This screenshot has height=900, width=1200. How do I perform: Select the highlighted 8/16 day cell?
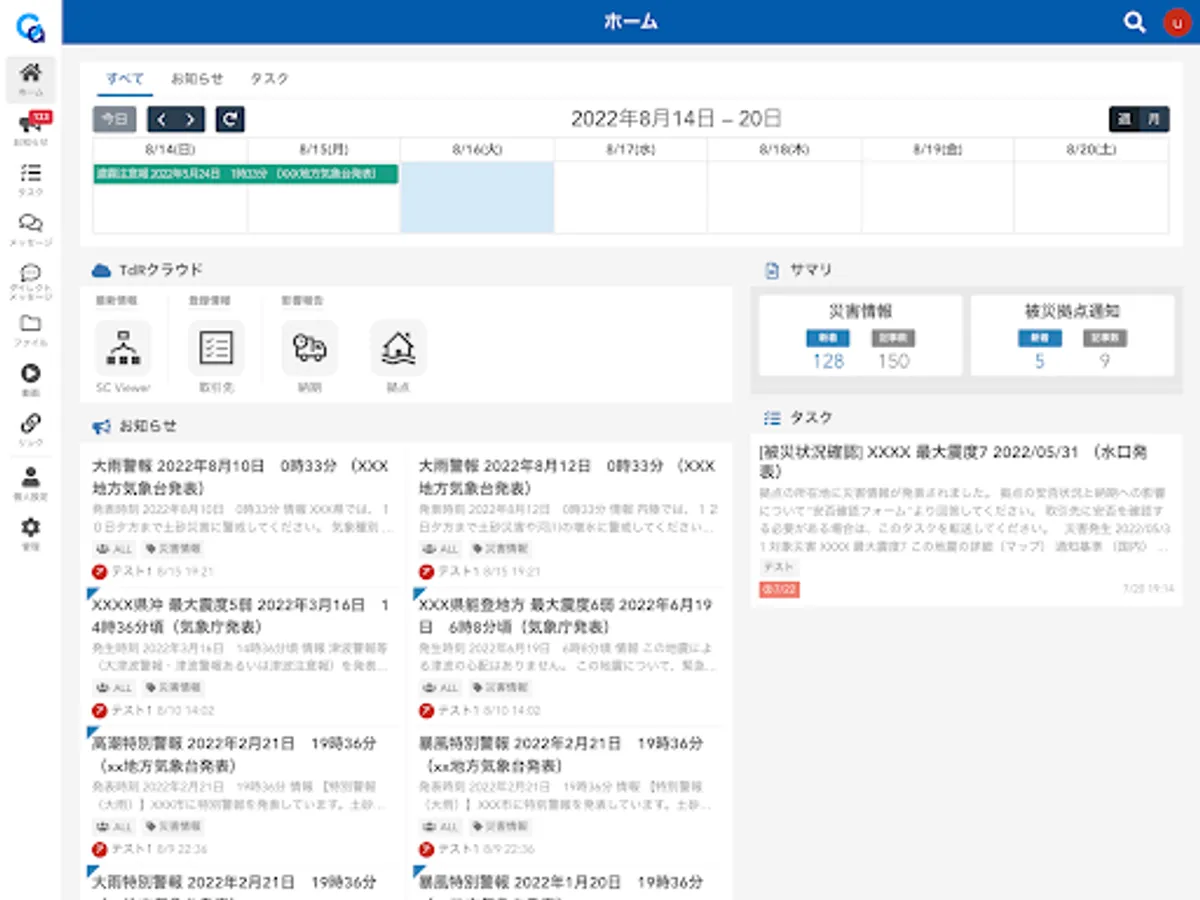click(477, 197)
